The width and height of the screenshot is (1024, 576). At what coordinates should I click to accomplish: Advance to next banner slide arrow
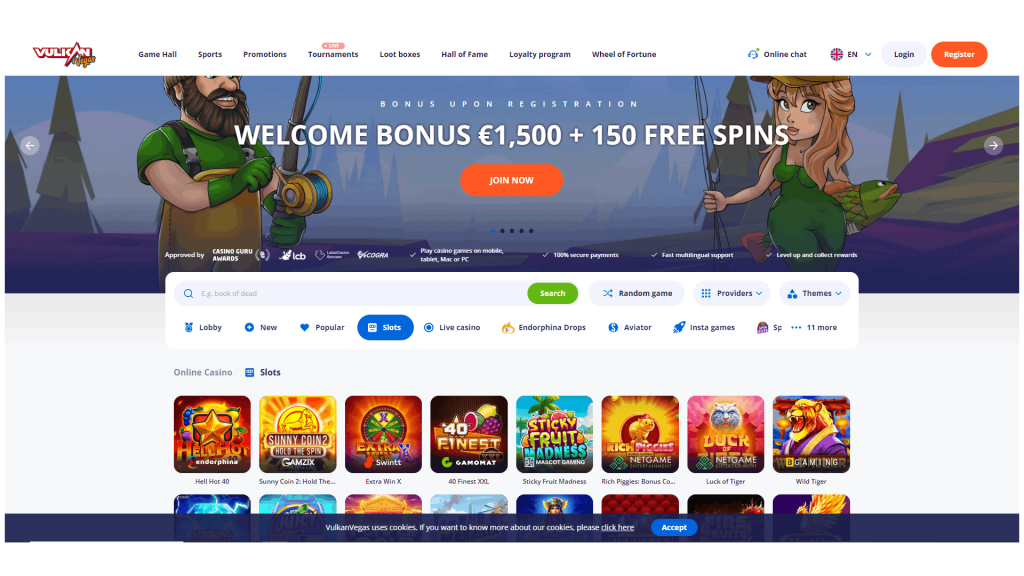(993, 146)
